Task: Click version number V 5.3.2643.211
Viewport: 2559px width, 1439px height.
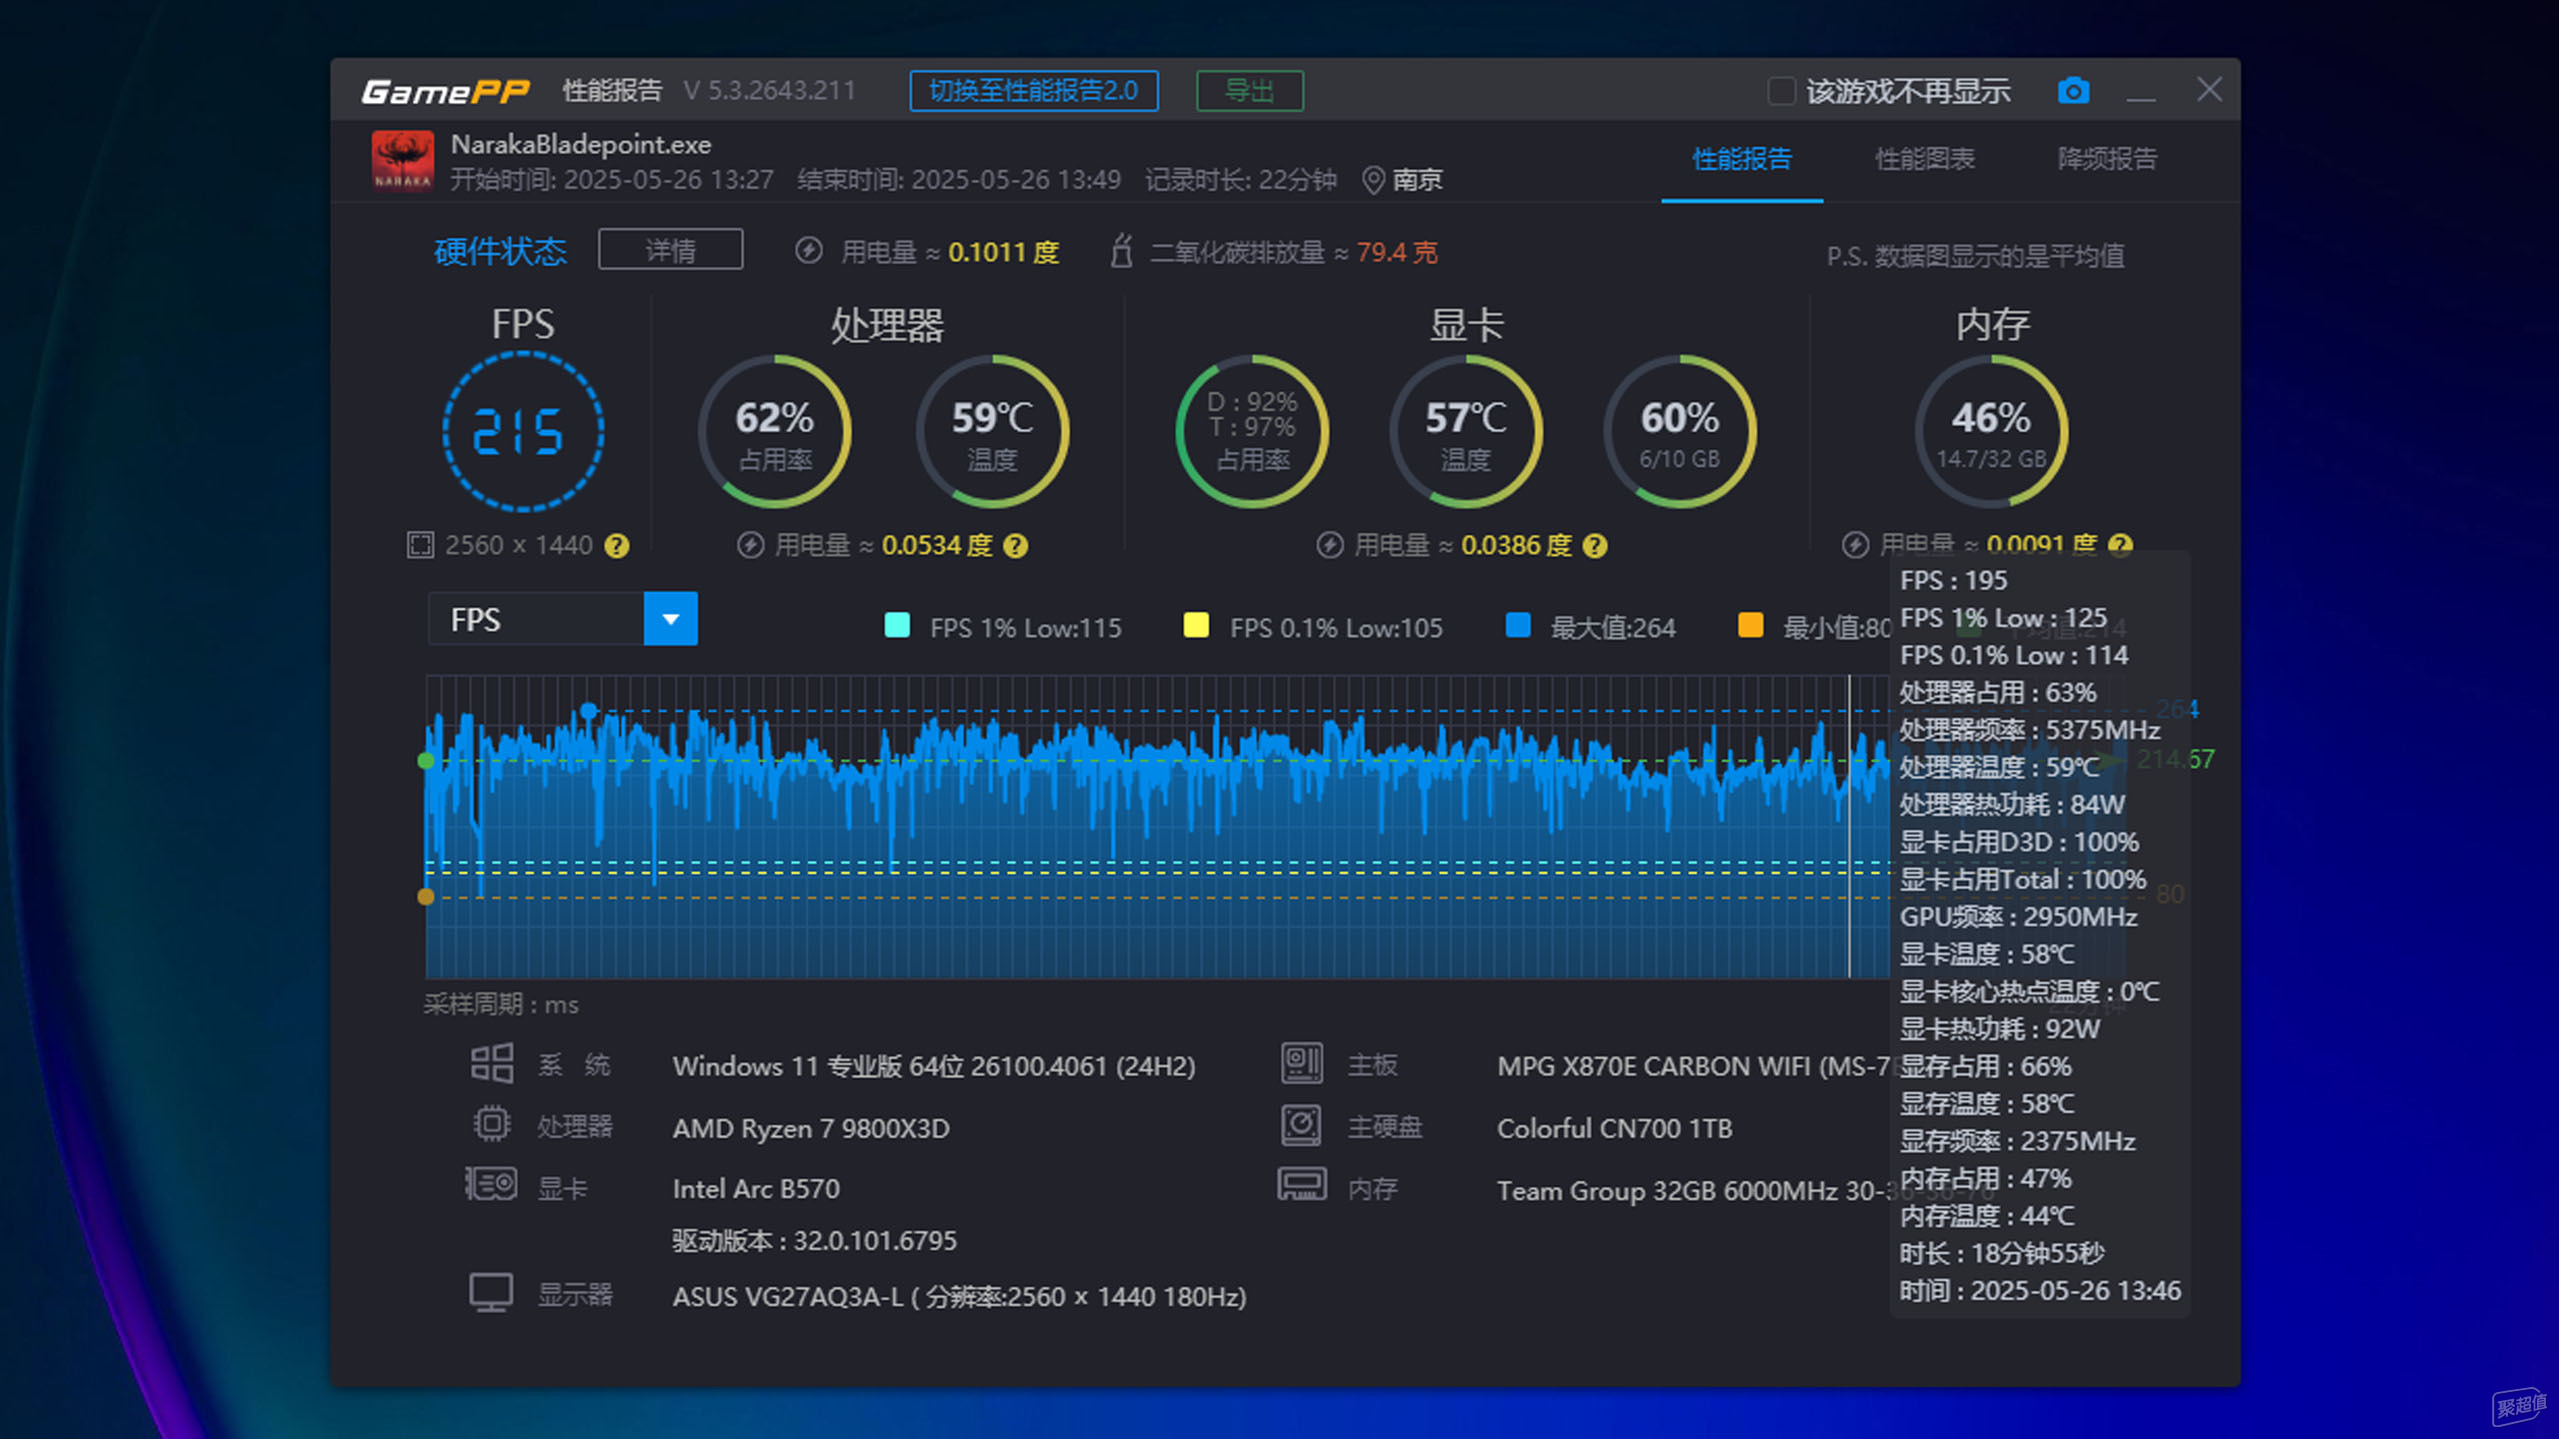Action: (770, 91)
